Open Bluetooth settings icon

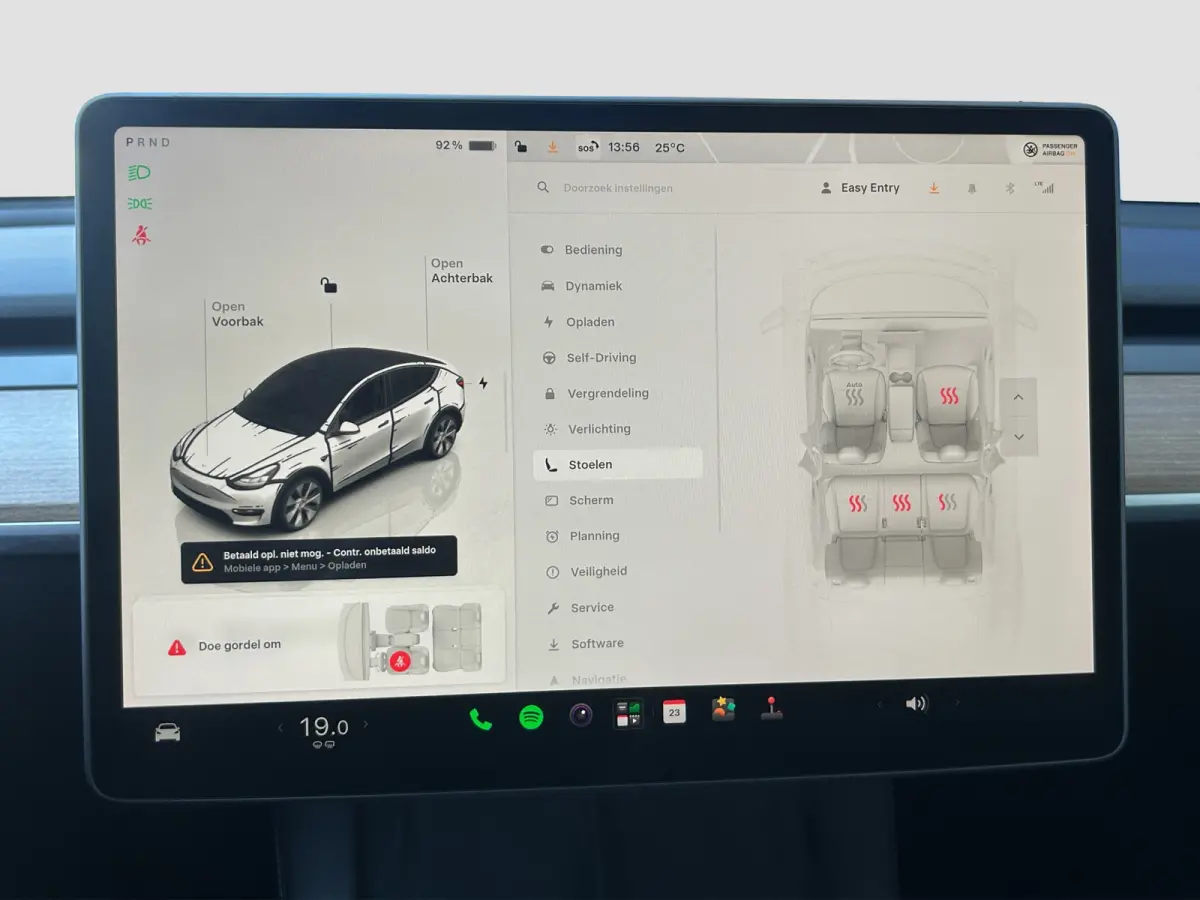[1009, 188]
